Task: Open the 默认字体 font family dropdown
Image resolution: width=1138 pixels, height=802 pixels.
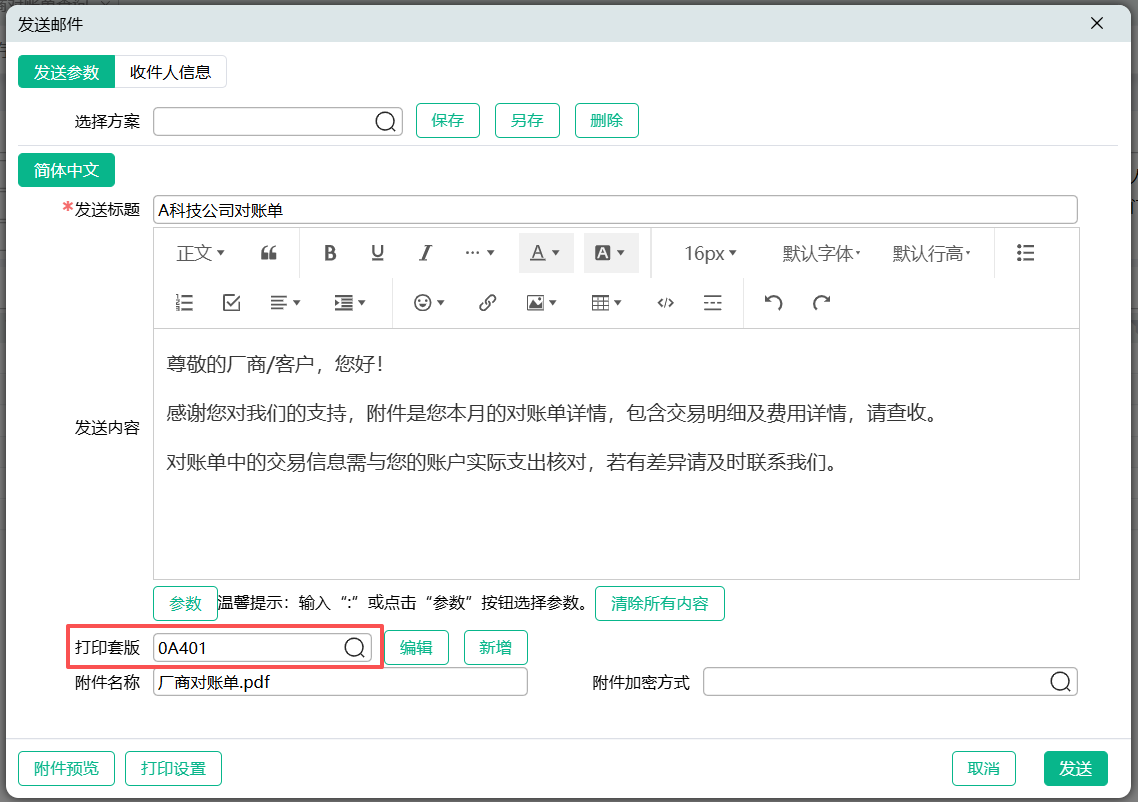Action: click(821, 253)
